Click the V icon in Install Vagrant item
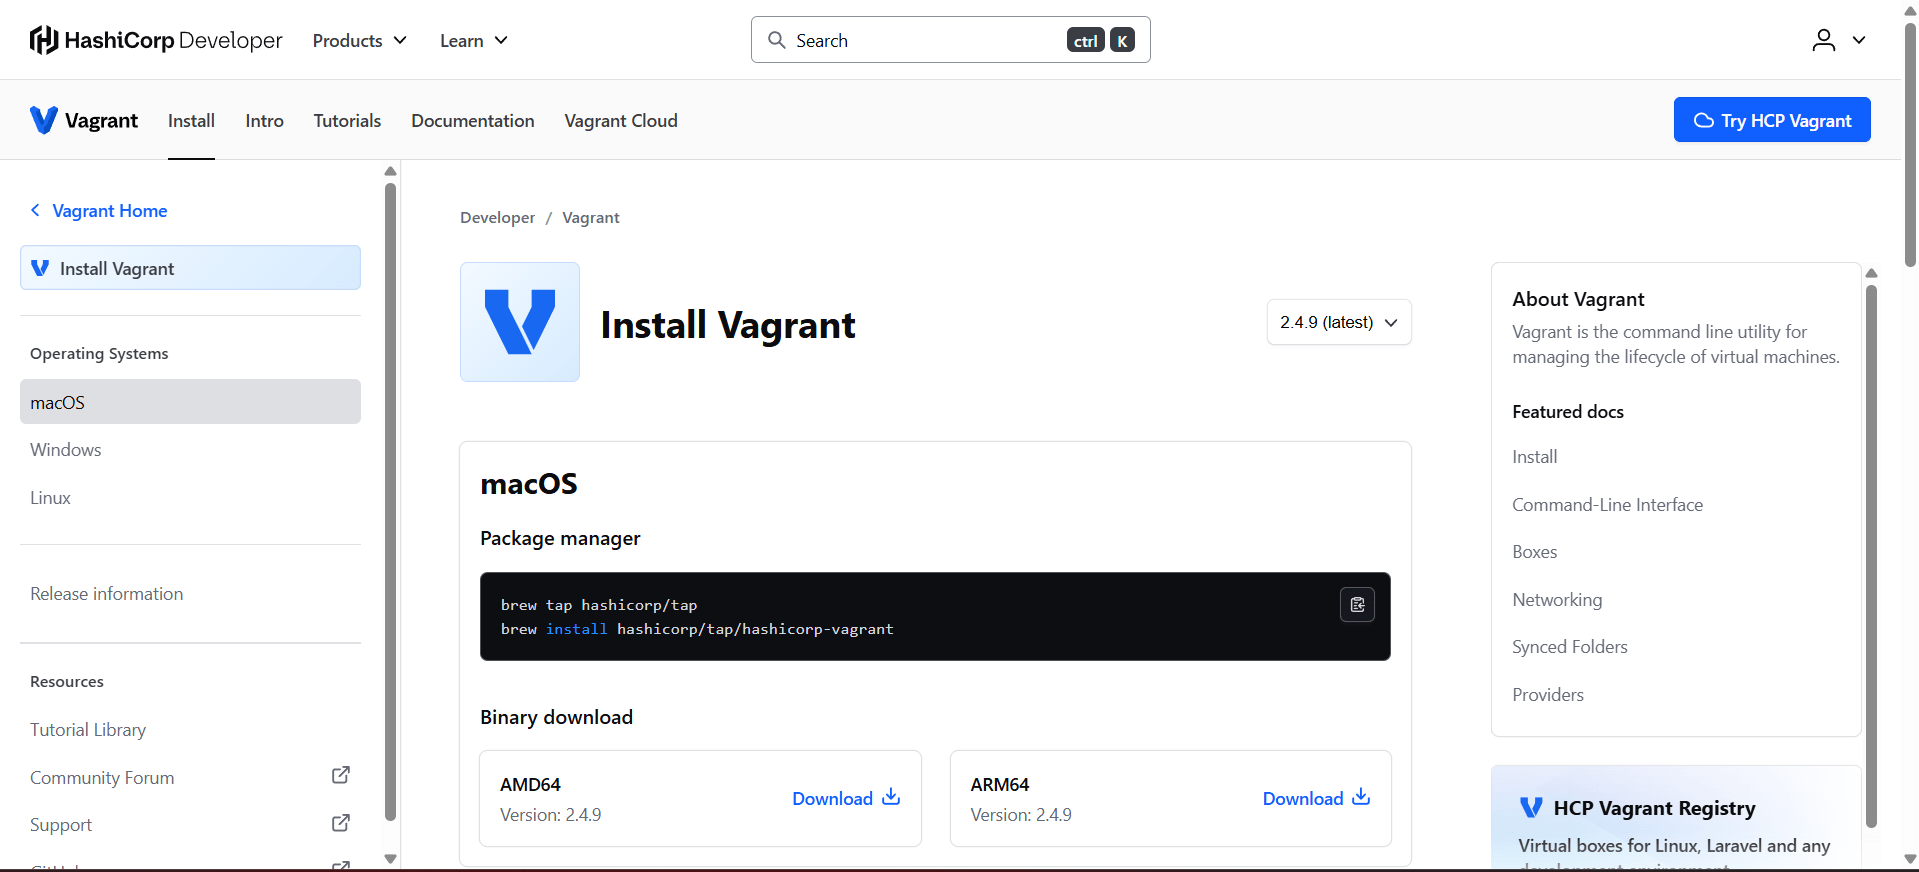 (x=40, y=268)
